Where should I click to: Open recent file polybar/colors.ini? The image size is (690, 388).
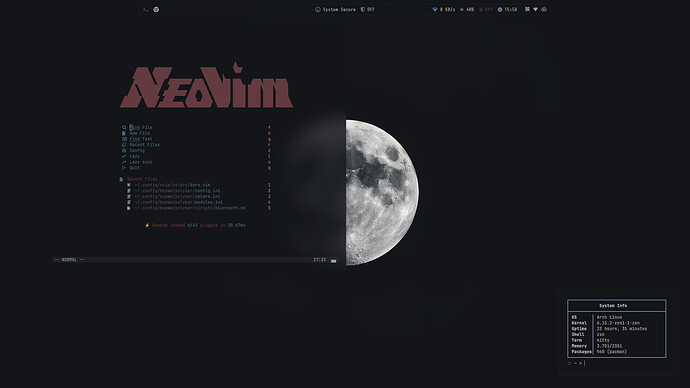pyautogui.click(x=178, y=197)
